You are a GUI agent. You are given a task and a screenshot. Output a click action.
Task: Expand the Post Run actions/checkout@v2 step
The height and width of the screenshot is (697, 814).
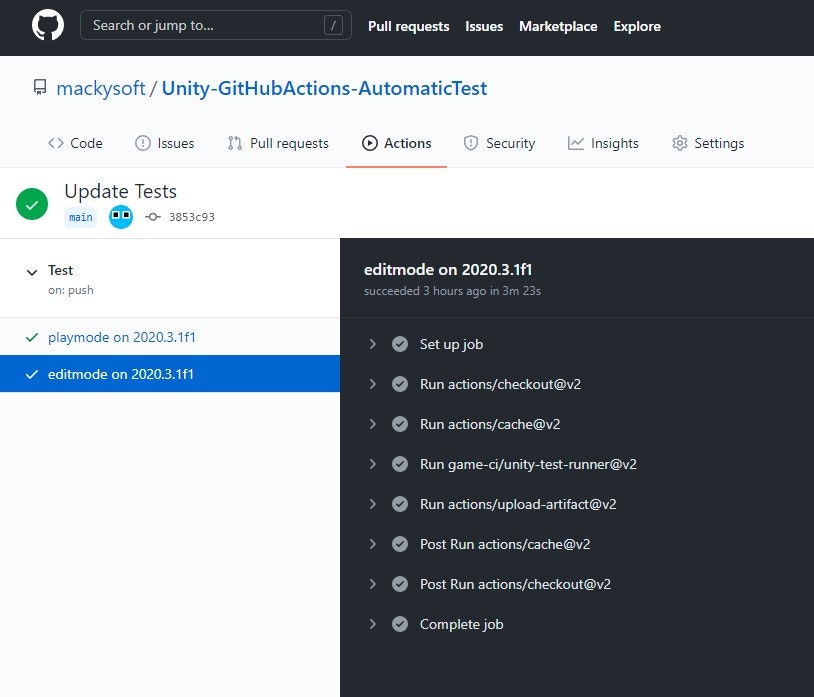click(x=372, y=583)
